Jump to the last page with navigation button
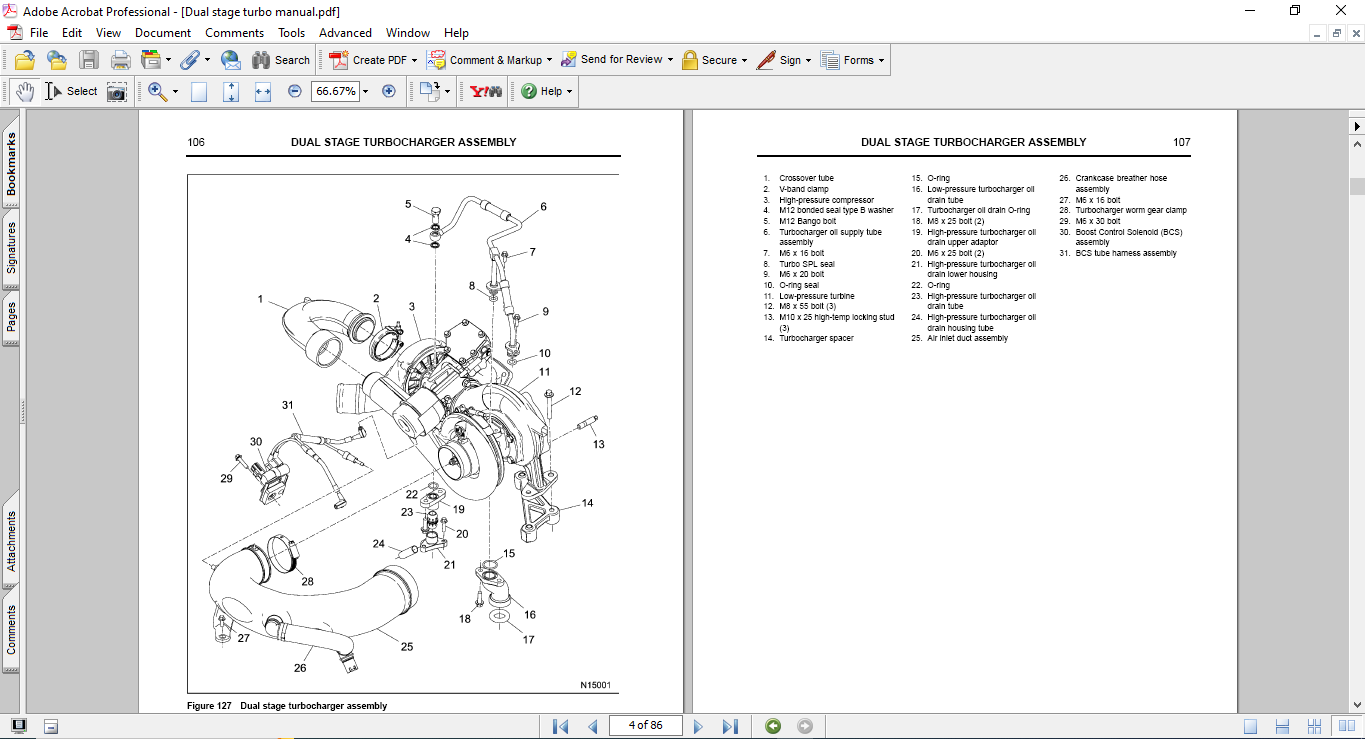Image resolution: width=1365 pixels, height=739 pixels. click(x=731, y=725)
